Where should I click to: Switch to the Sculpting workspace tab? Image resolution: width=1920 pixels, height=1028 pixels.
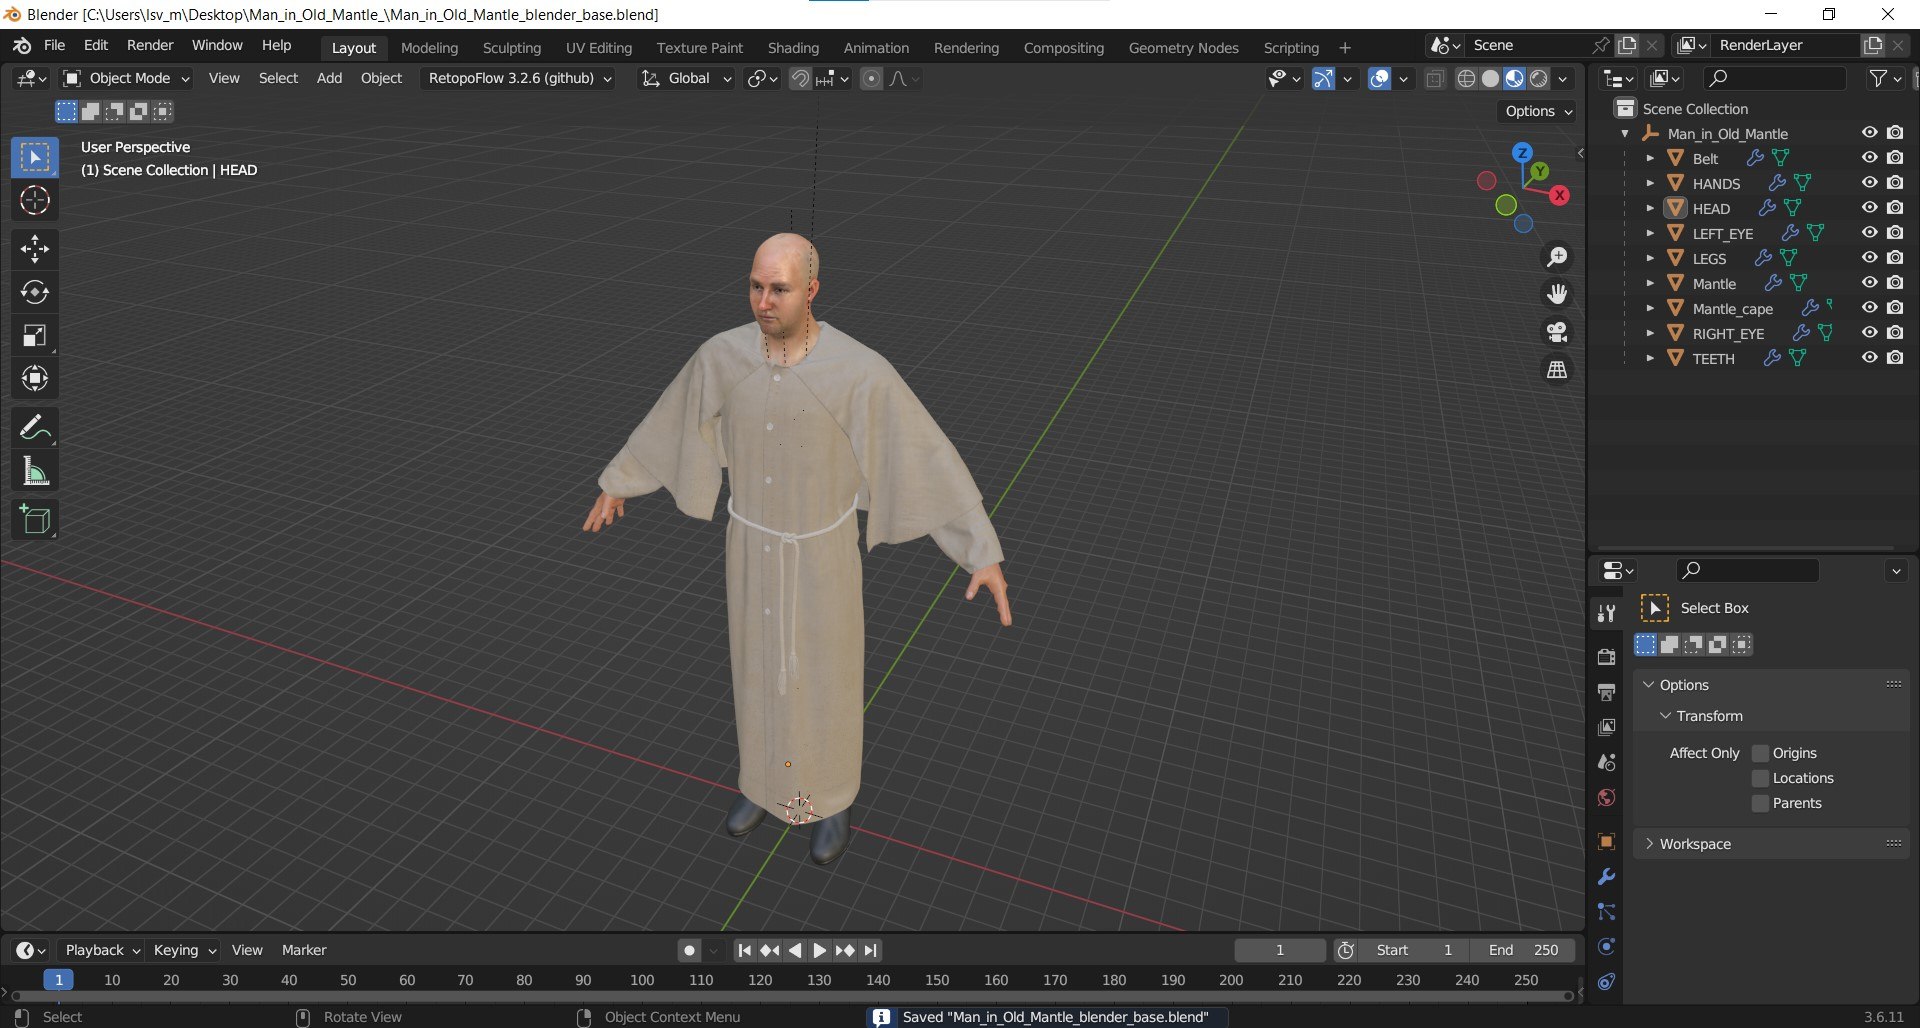[511, 48]
